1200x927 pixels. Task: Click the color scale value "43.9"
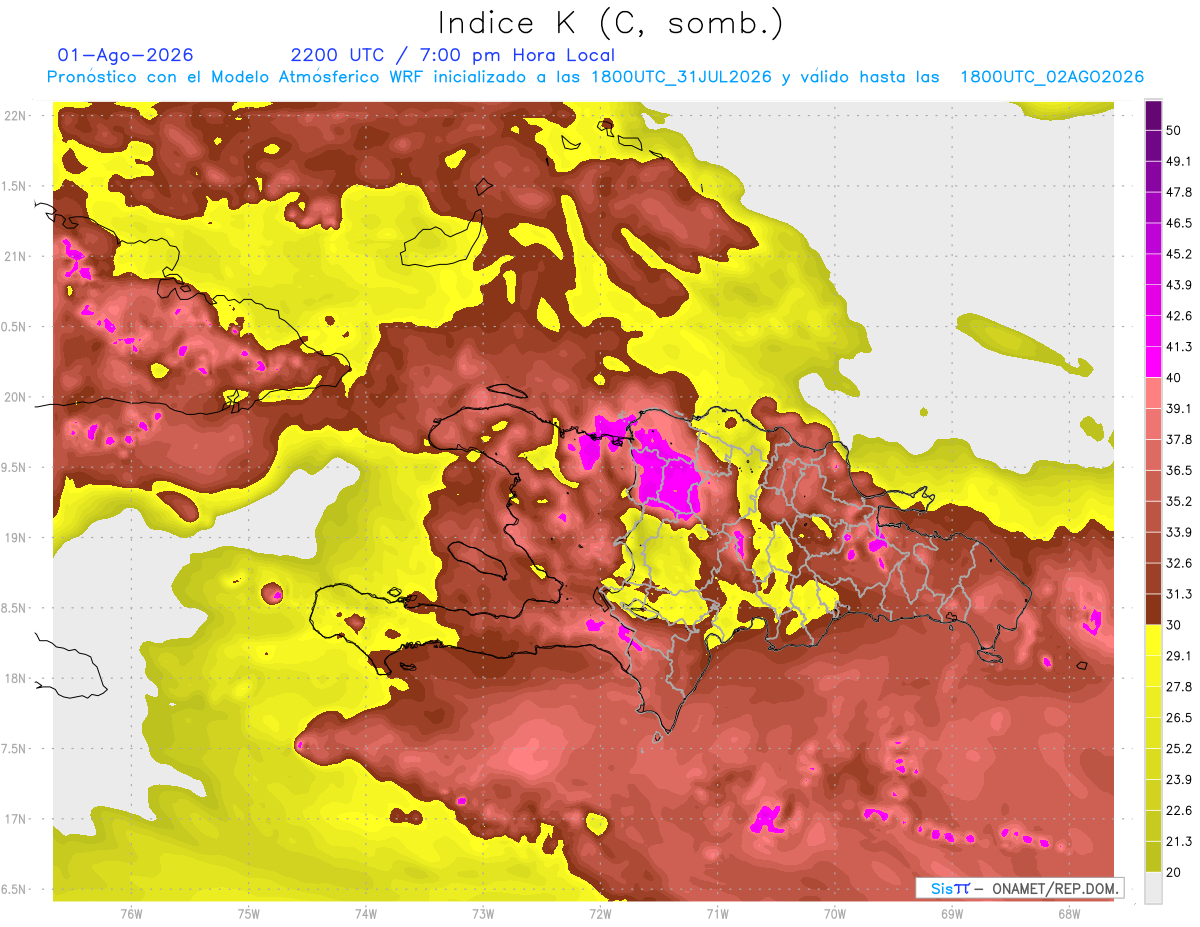[x=1179, y=285]
